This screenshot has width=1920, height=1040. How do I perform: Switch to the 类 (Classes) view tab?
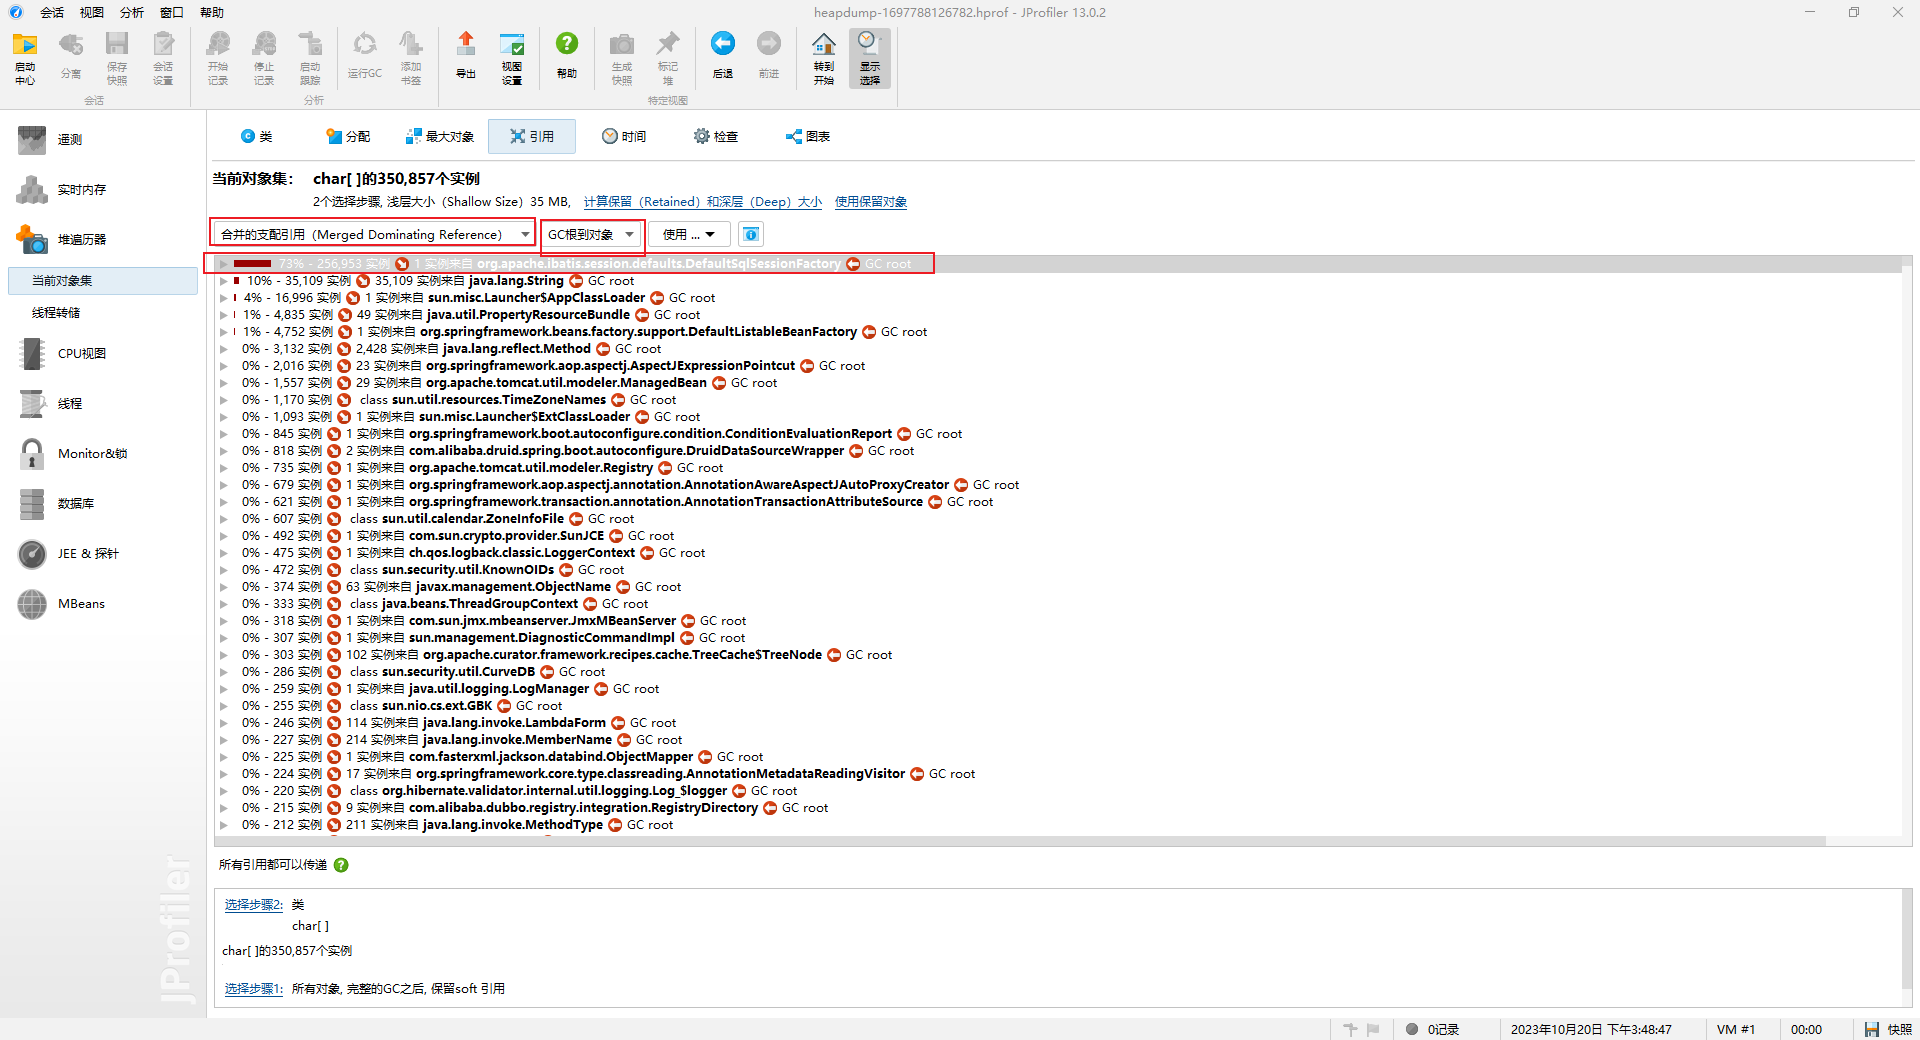(257, 136)
